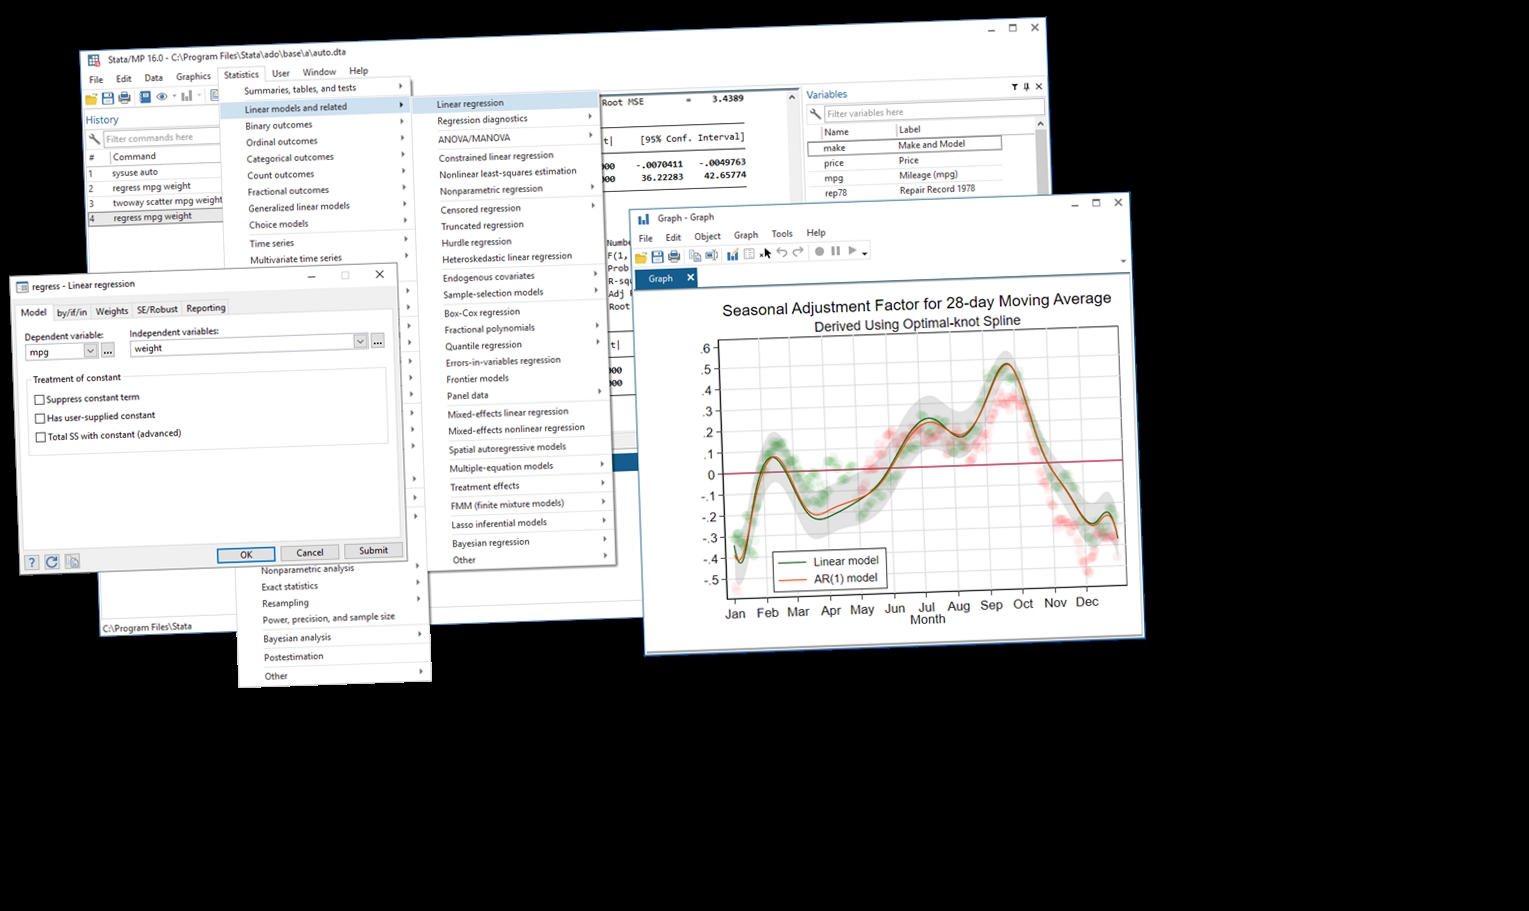Image resolution: width=1529 pixels, height=911 pixels.
Task: Open Object menu in Graph window
Action: (x=707, y=236)
